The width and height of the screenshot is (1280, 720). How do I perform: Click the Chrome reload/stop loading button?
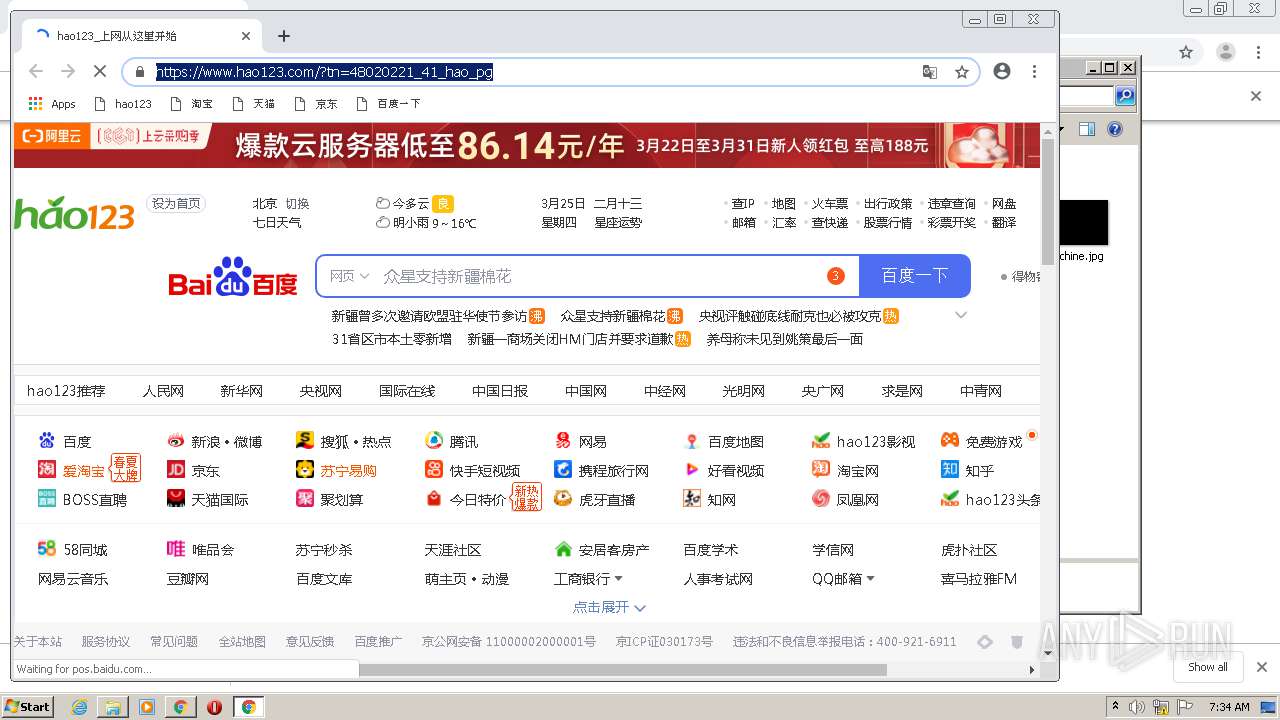[x=100, y=72]
